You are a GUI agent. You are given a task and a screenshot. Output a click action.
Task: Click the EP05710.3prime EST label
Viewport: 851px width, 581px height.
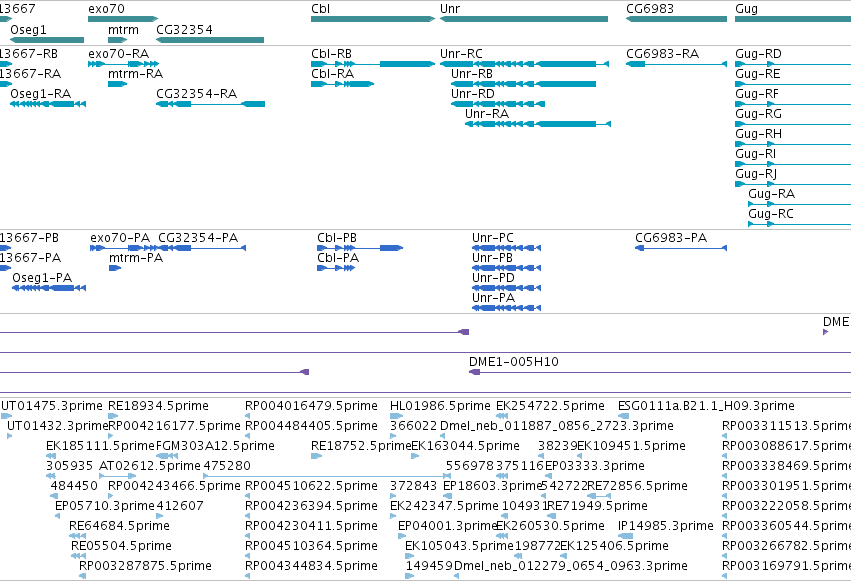[105, 507]
